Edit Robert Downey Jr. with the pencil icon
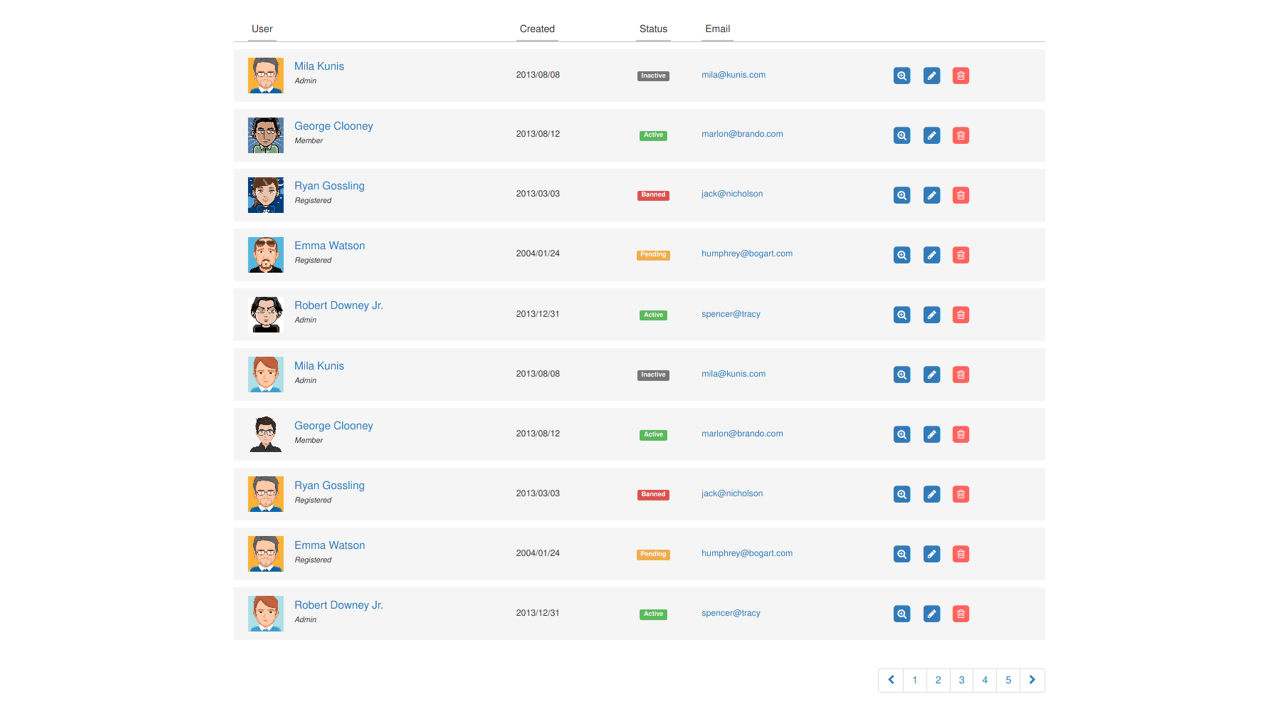The height and width of the screenshot is (720, 1280). (931, 314)
